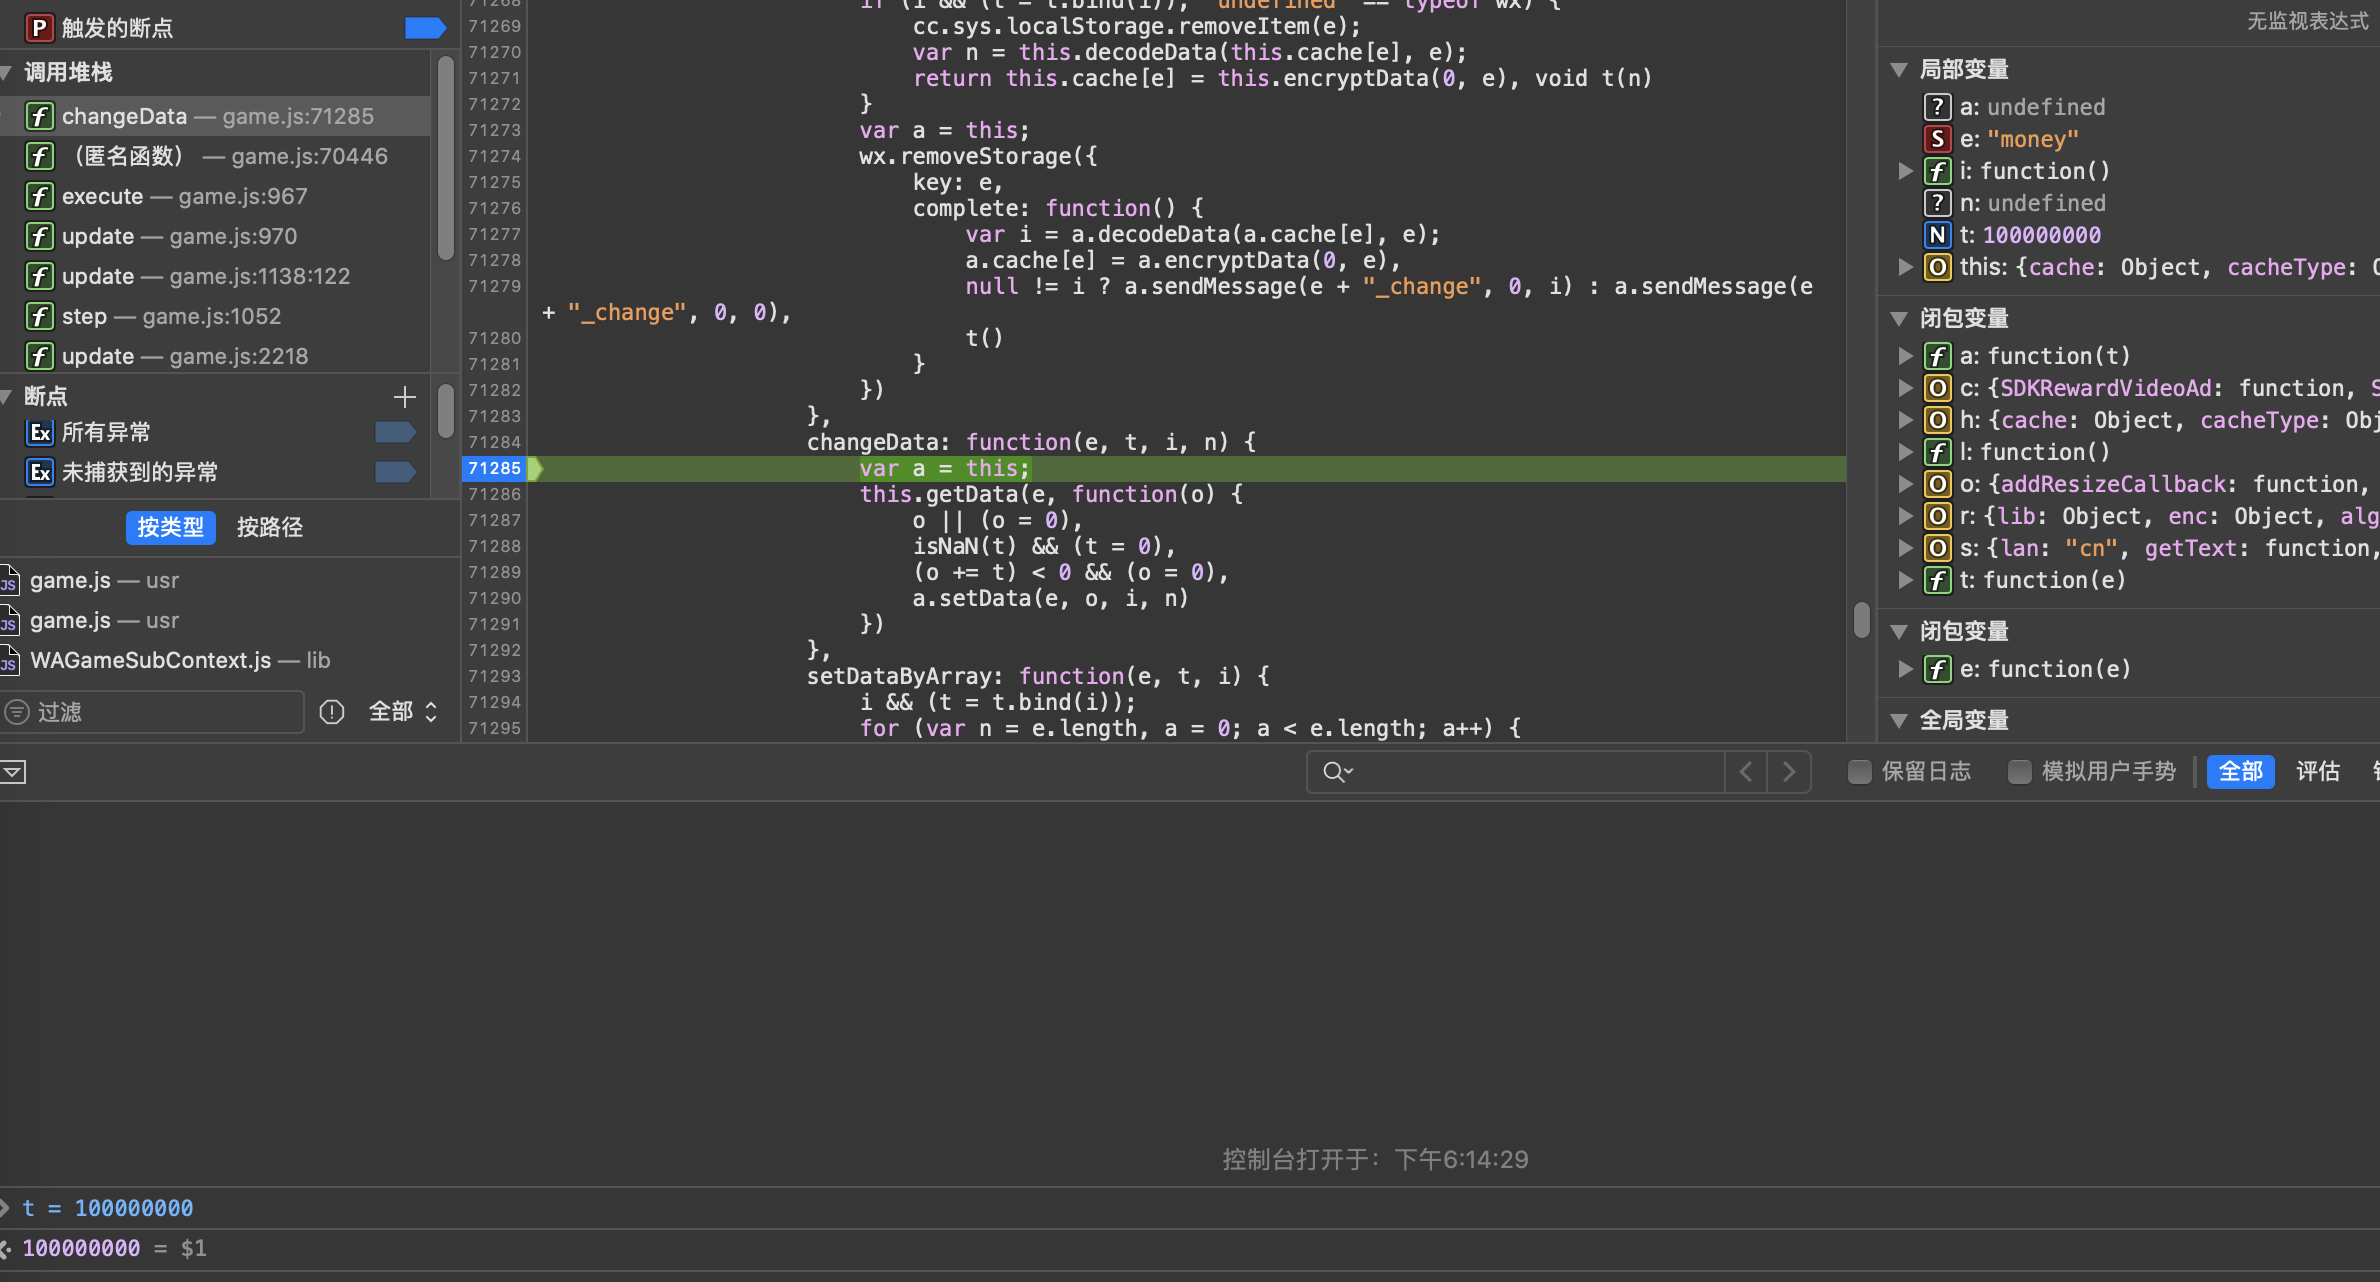Viewport: 2380px width, 1282px height.
Task: Open the WAGameSubContext.js — lib file
Action: point(229,660)
